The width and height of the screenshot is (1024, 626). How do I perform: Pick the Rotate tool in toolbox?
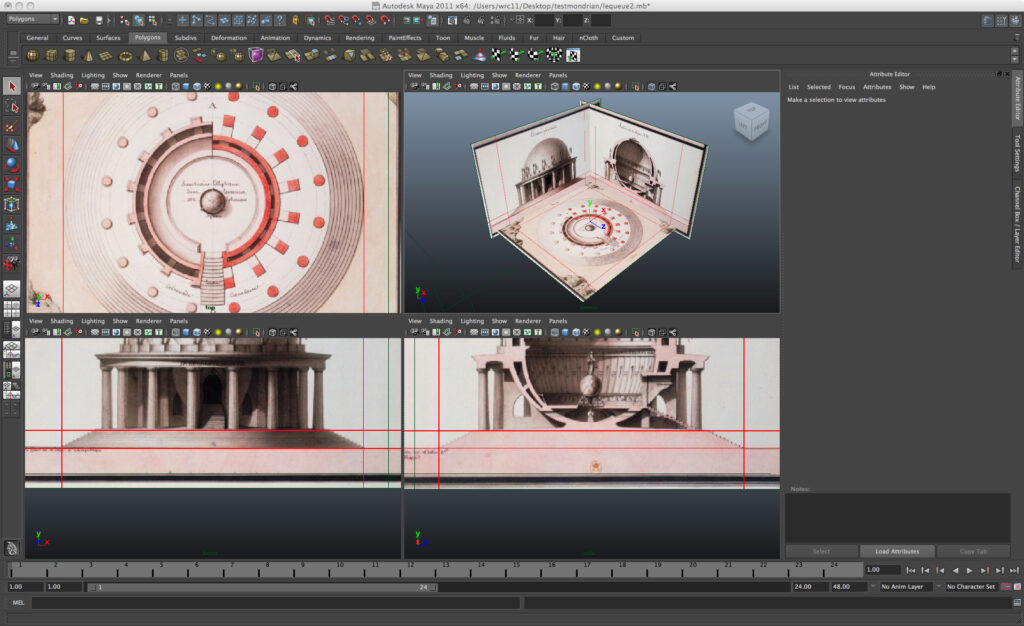(12, 165)
